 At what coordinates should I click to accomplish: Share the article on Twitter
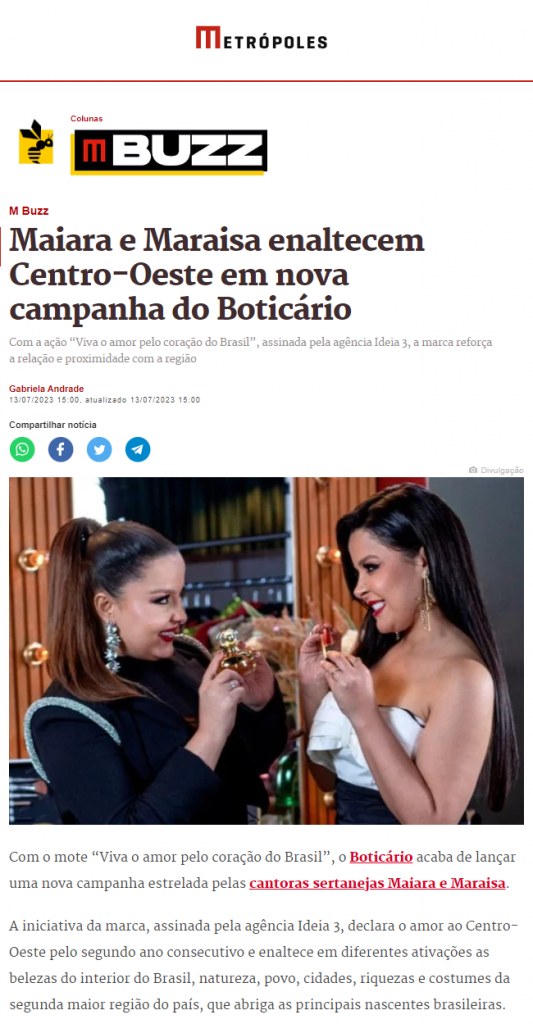coord(99,449)
